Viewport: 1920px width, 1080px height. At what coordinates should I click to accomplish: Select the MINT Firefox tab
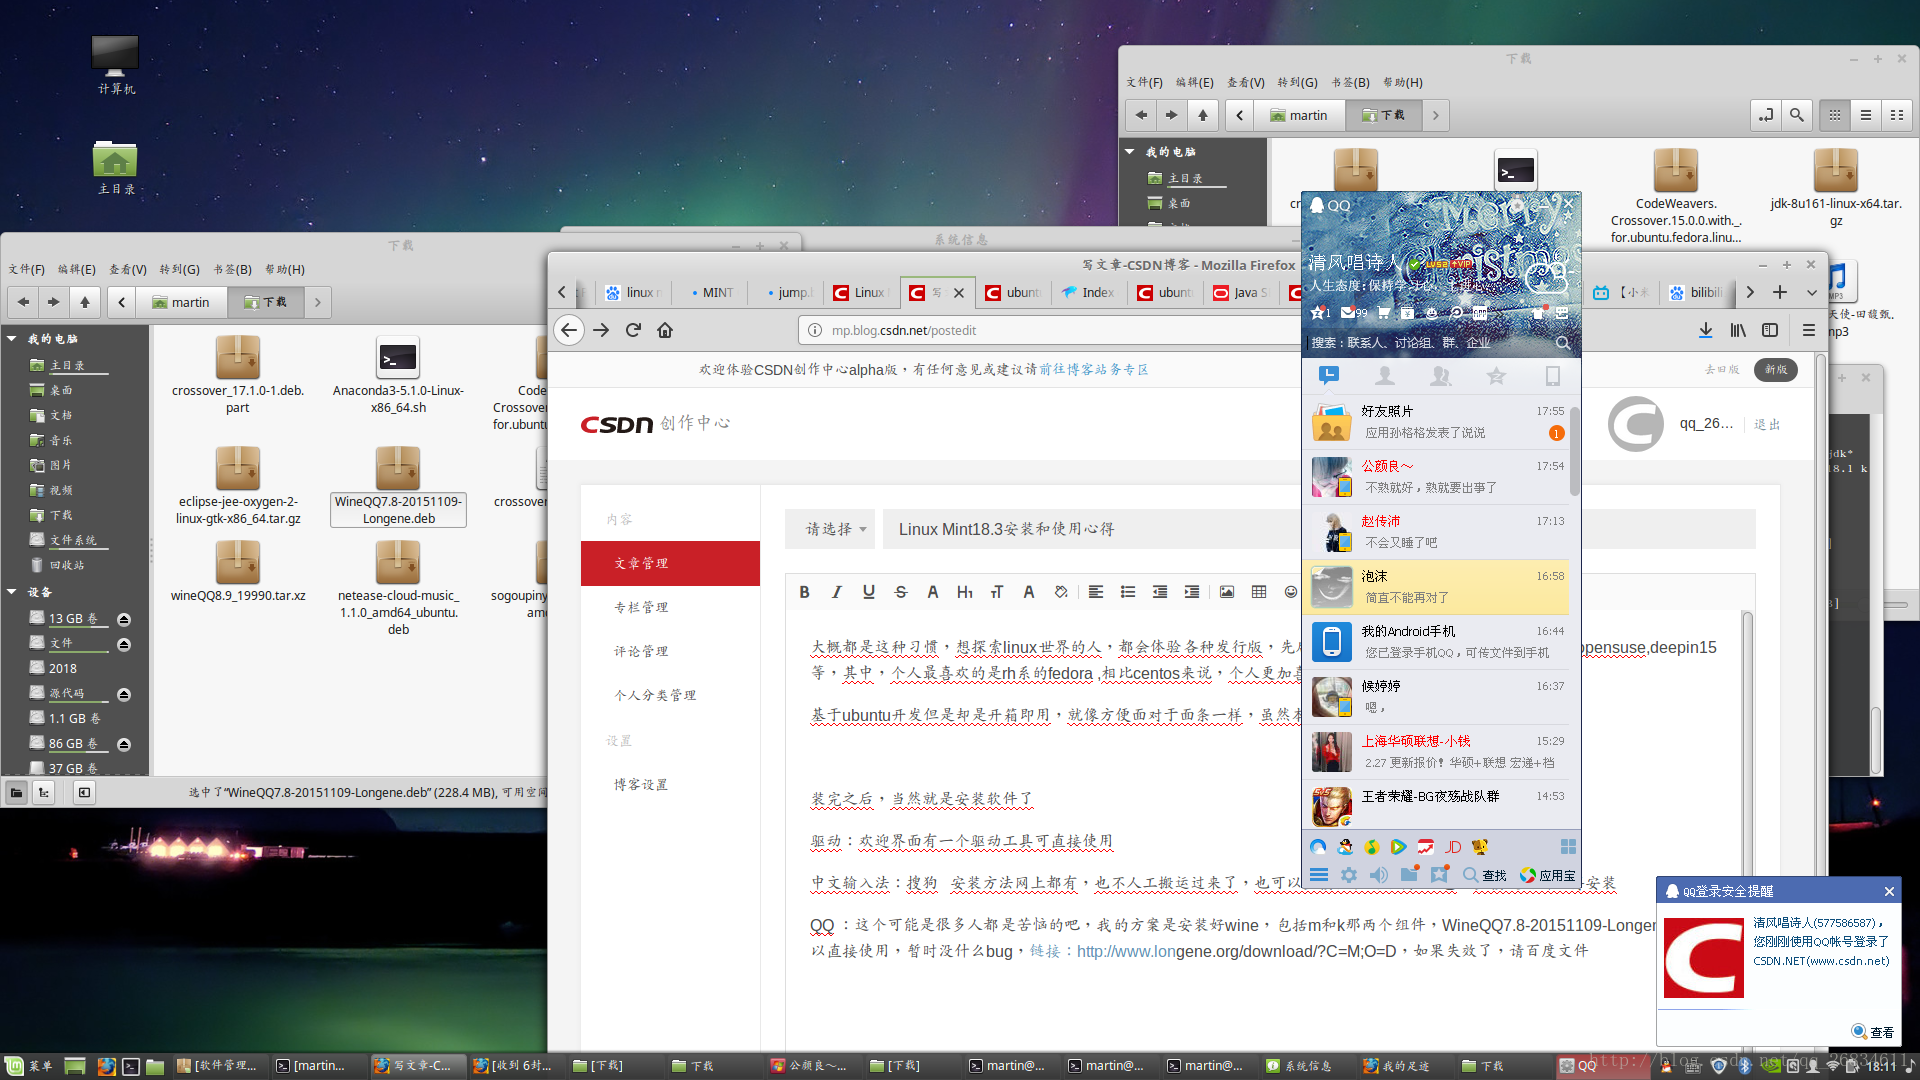(712, 292)
